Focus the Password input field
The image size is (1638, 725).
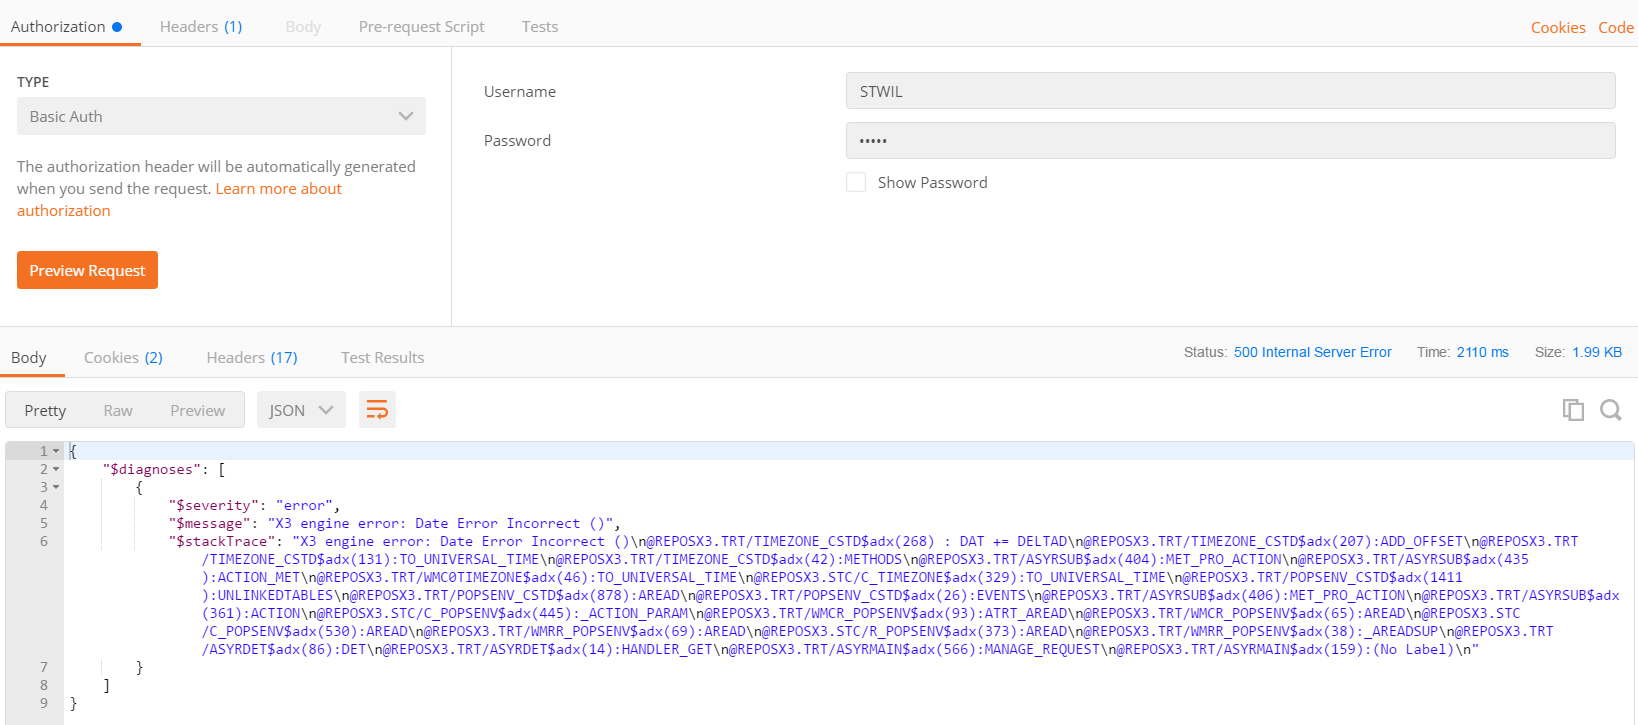point(1230,140)
